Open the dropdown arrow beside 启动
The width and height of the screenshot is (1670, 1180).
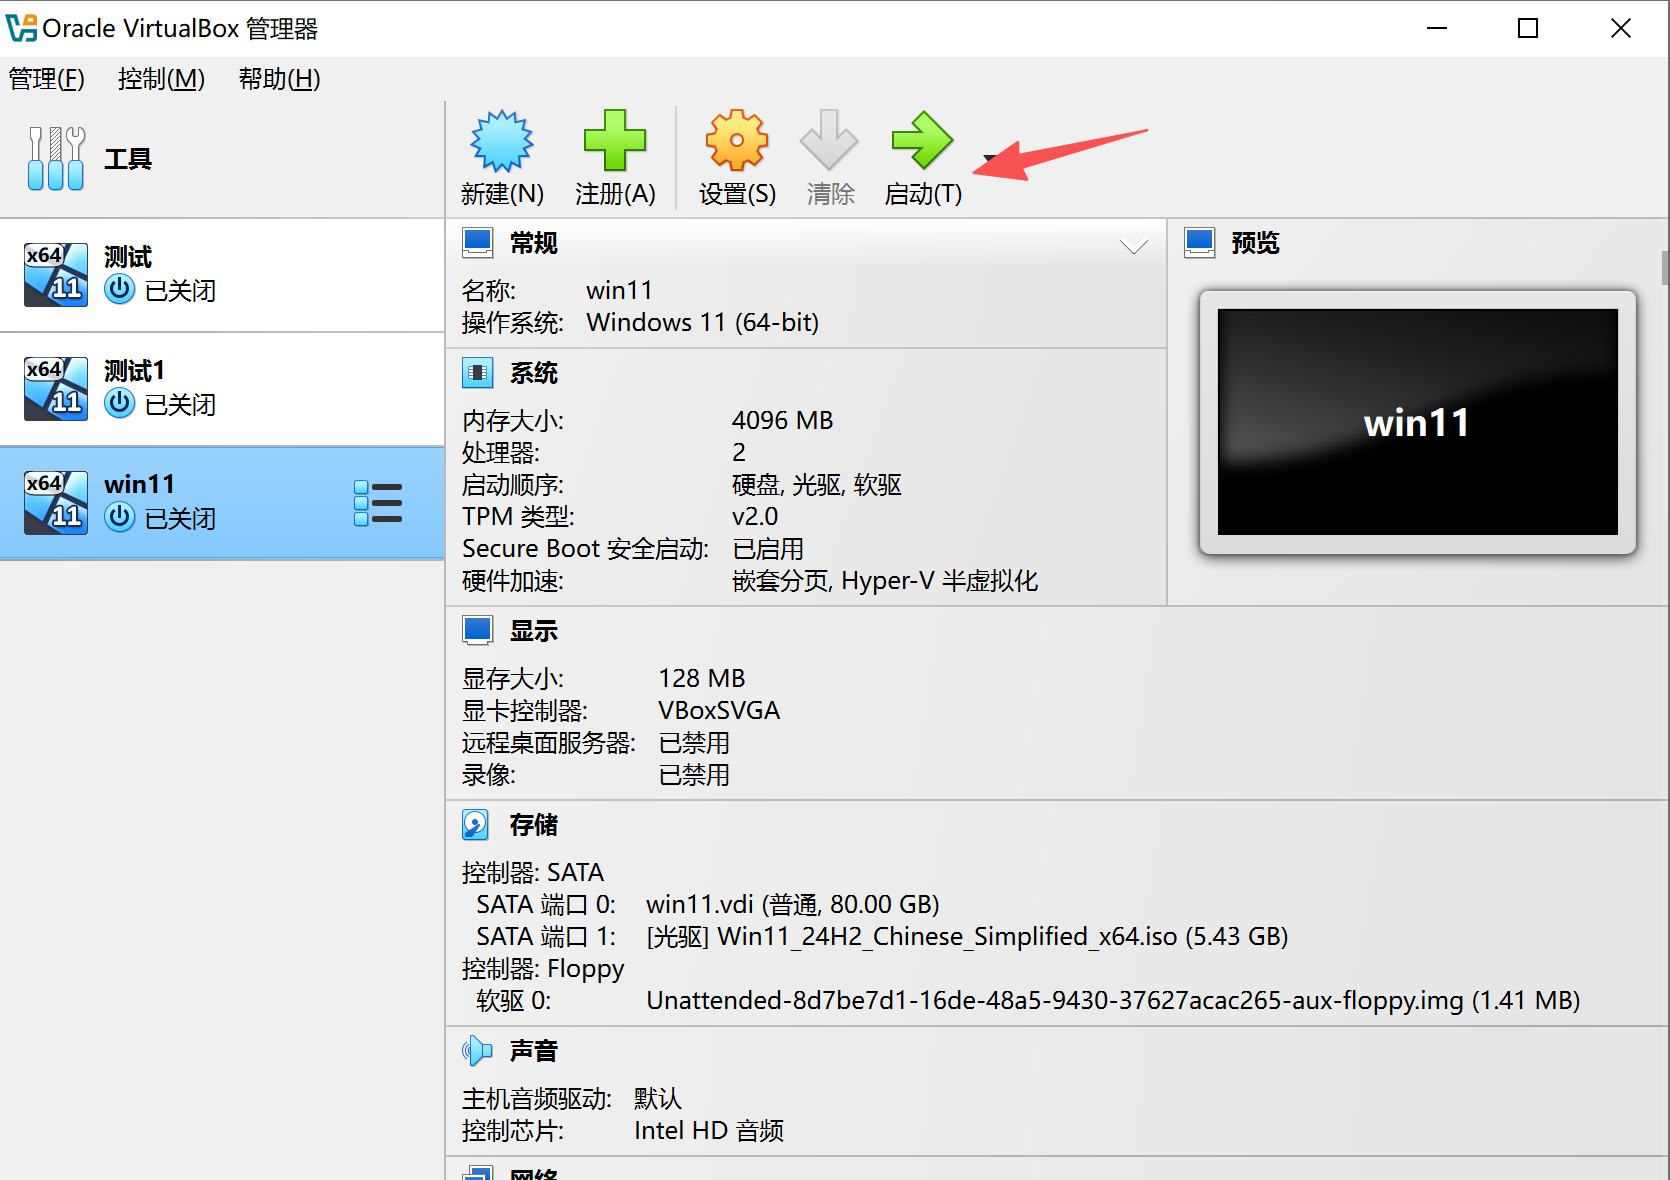tap(988, 160)
